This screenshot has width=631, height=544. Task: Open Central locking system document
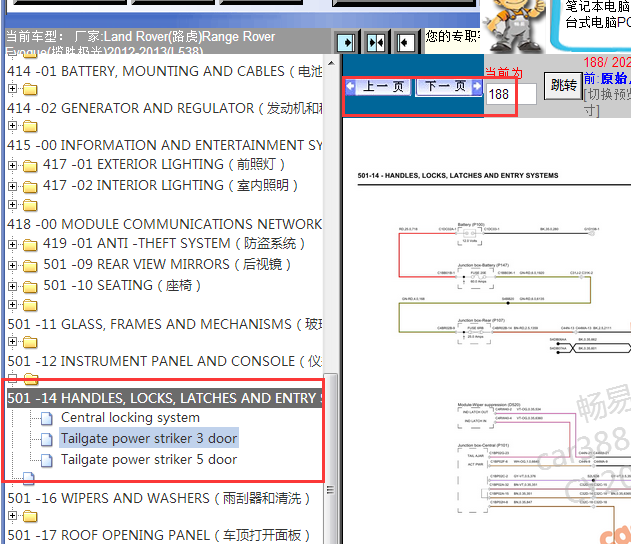130,418
